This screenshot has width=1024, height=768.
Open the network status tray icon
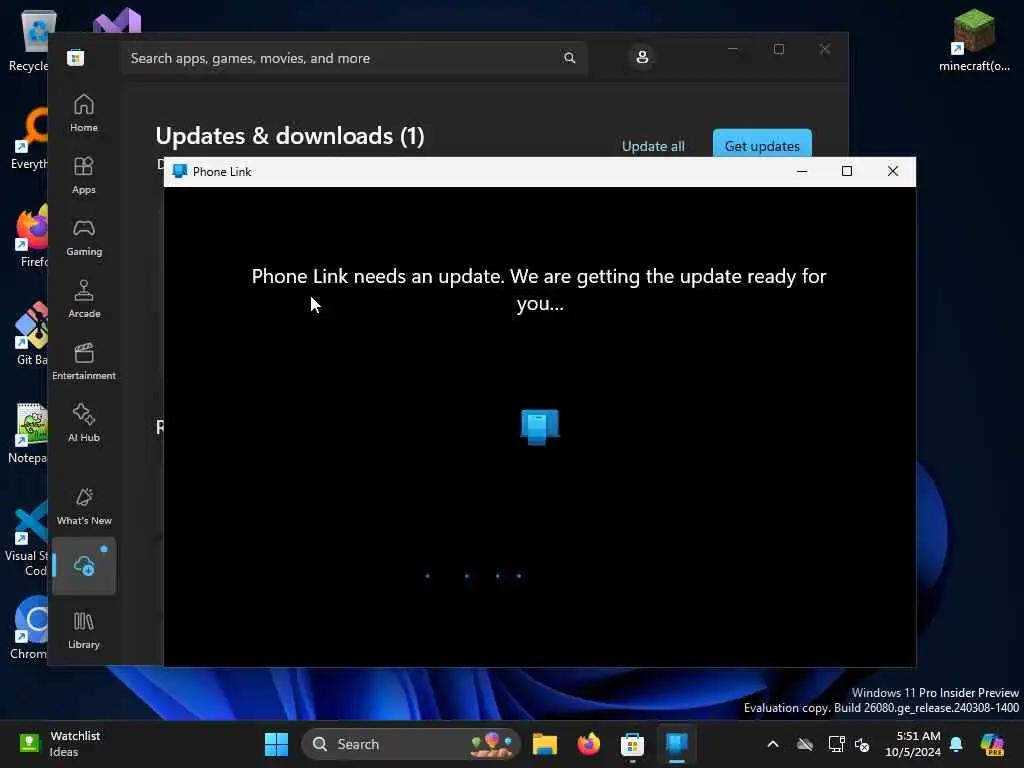pos(836,744)
